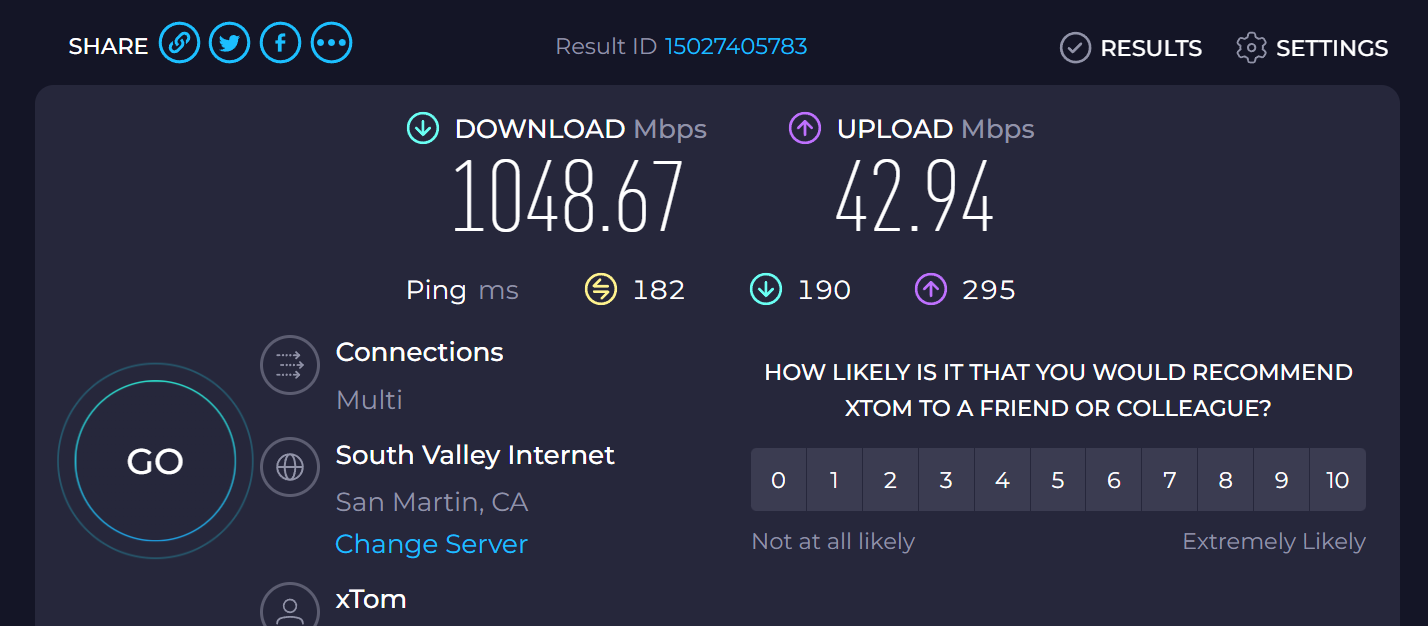Viewport: 1428px width, 626px height.
Task: Open result ID 15027405783 link
Action: [736, 46]
